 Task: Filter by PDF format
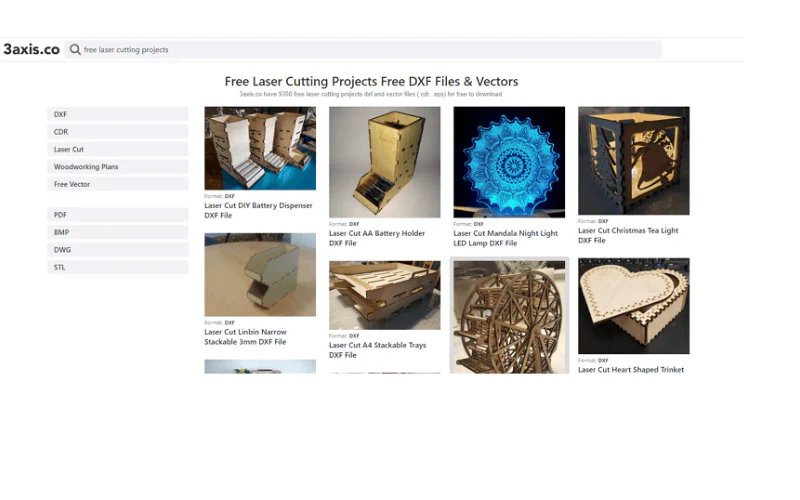click(118, 215)
